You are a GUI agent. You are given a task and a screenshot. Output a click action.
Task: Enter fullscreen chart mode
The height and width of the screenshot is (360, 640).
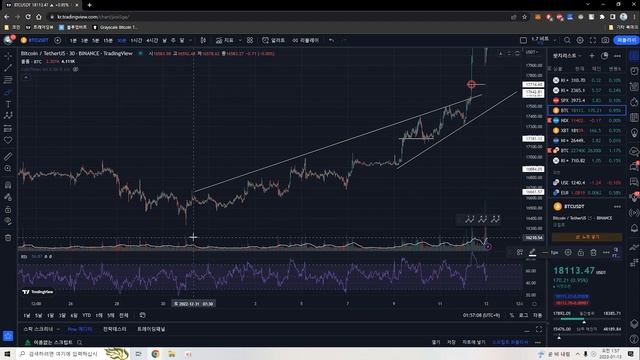pyautogui.click(x=593, y=40)
